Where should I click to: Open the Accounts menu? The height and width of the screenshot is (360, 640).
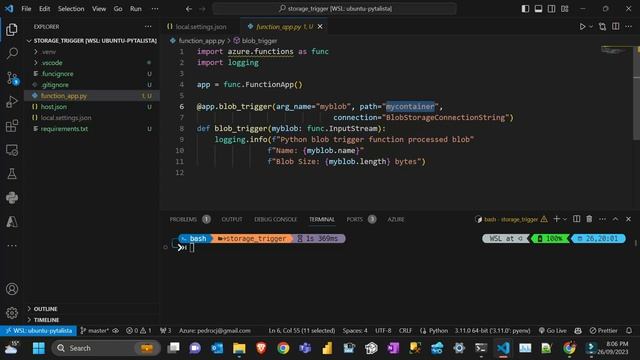[x=12, y=289]
